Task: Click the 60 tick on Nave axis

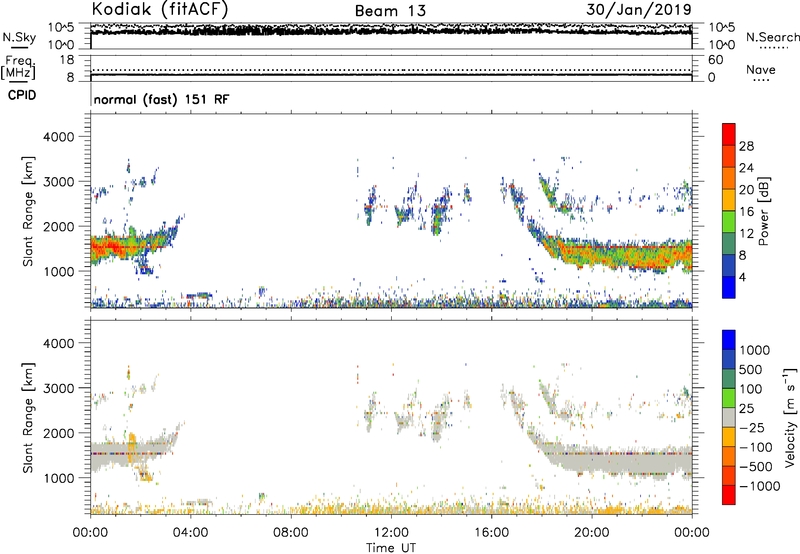Action: (x=715, y=60)
